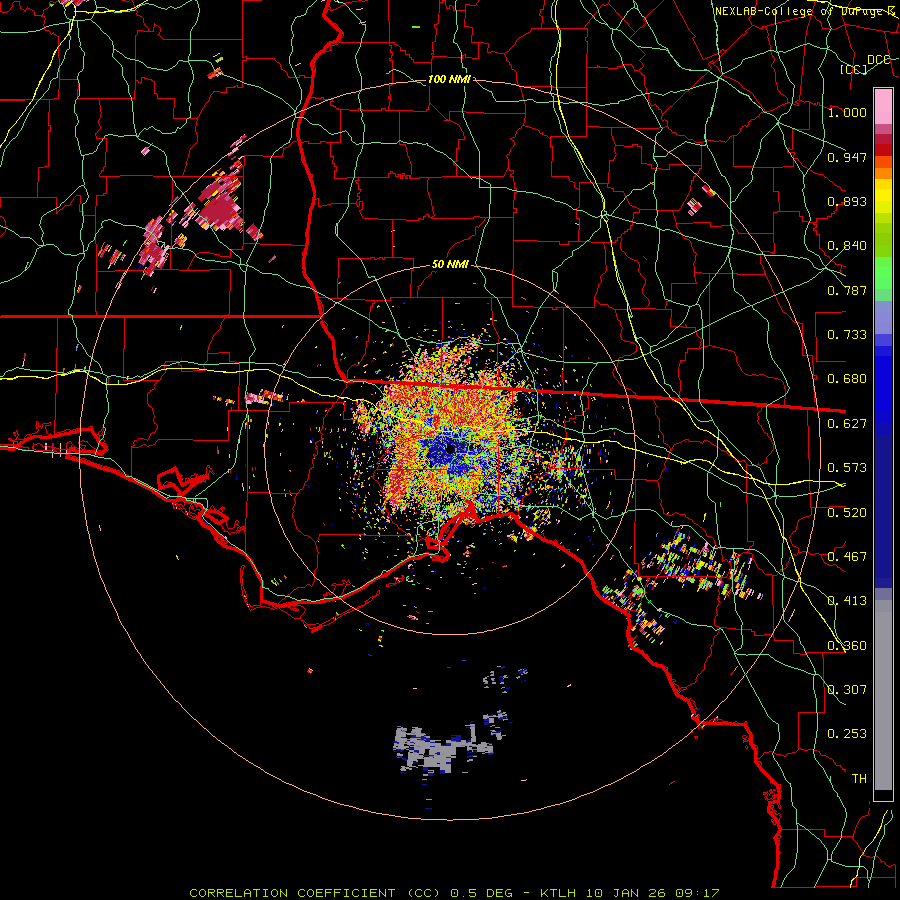Viewport: 900px width, 900px height.
Task: Click the 0.520 scale value
Action: [x=847, y=513]
